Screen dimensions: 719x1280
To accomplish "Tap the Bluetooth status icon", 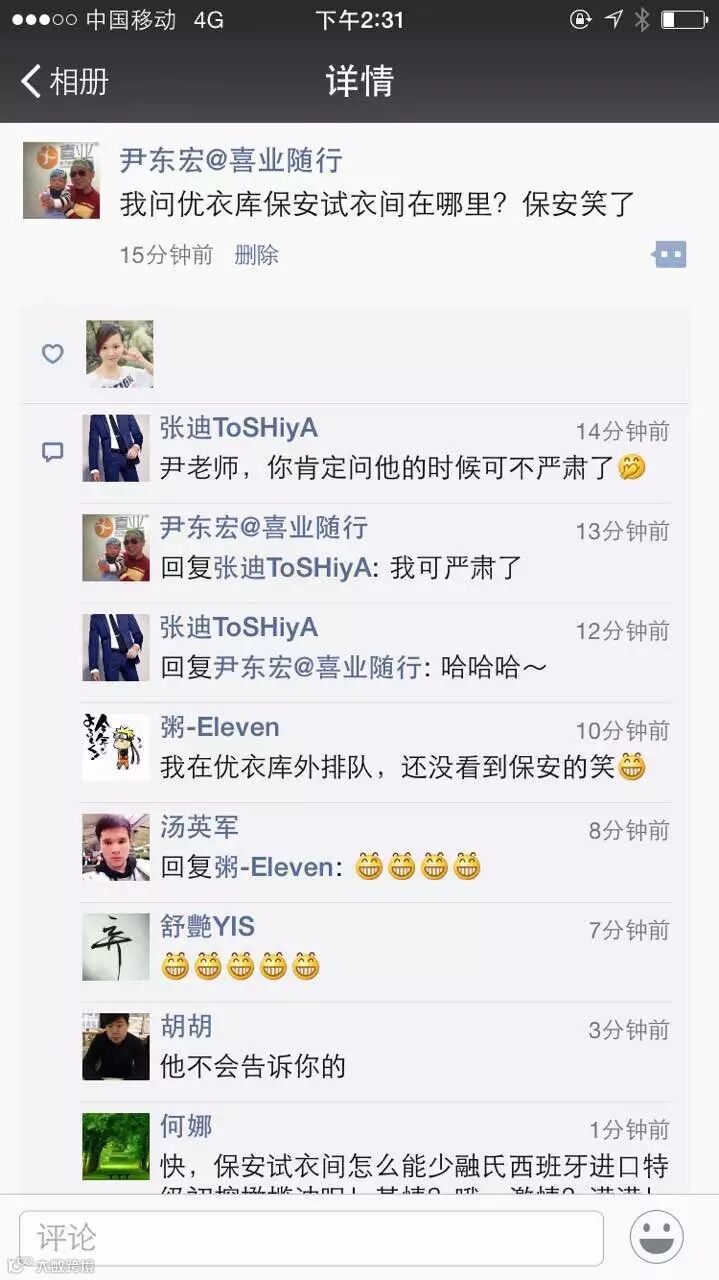I will [641, 19].
